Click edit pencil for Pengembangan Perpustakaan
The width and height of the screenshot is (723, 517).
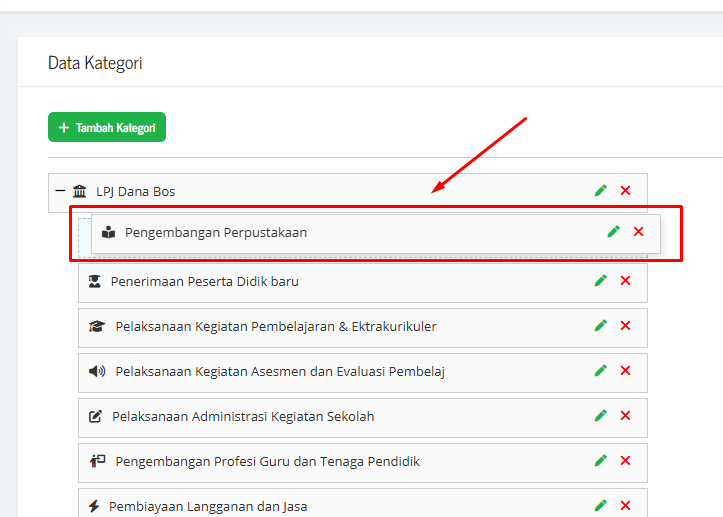(x=614, y=232)
